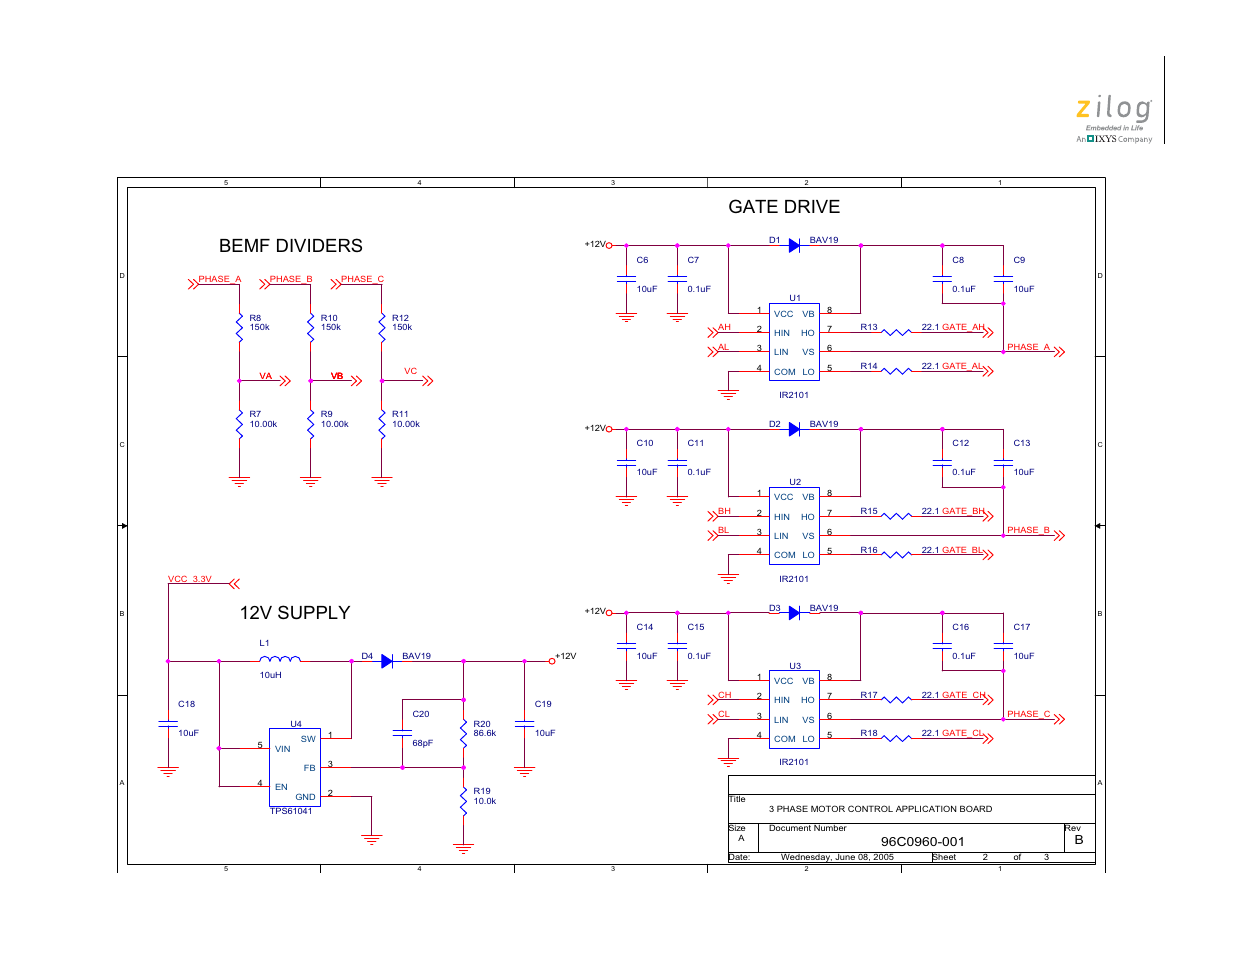
Task: Click the BH input port at U2
Action: click(720, 513)
